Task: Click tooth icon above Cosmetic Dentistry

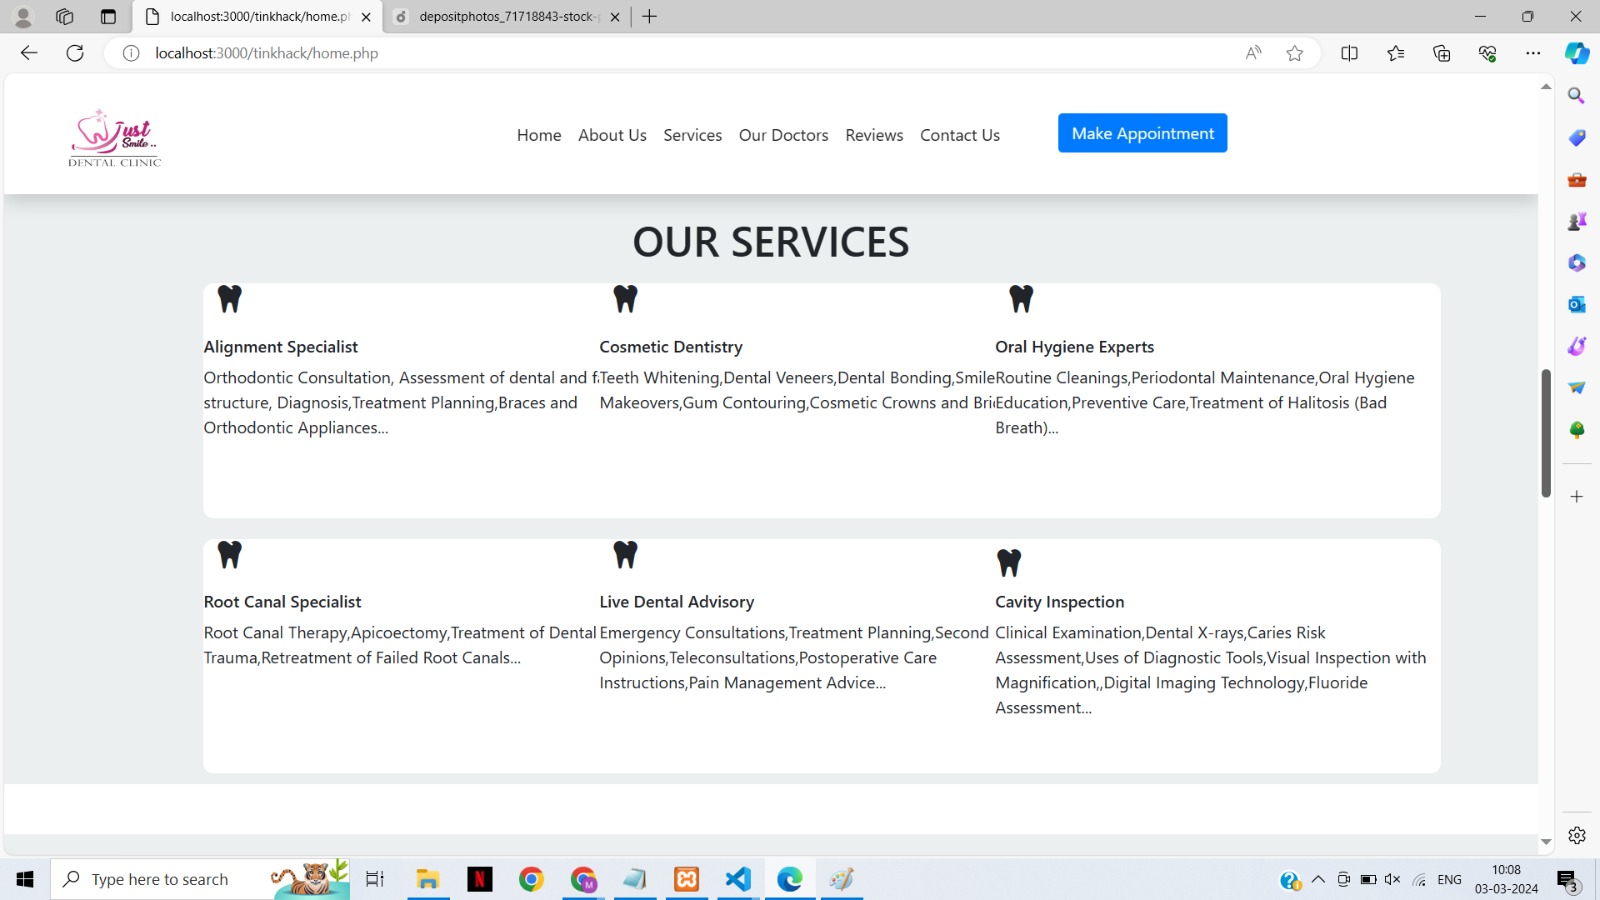Action: [x=626, y=299]
